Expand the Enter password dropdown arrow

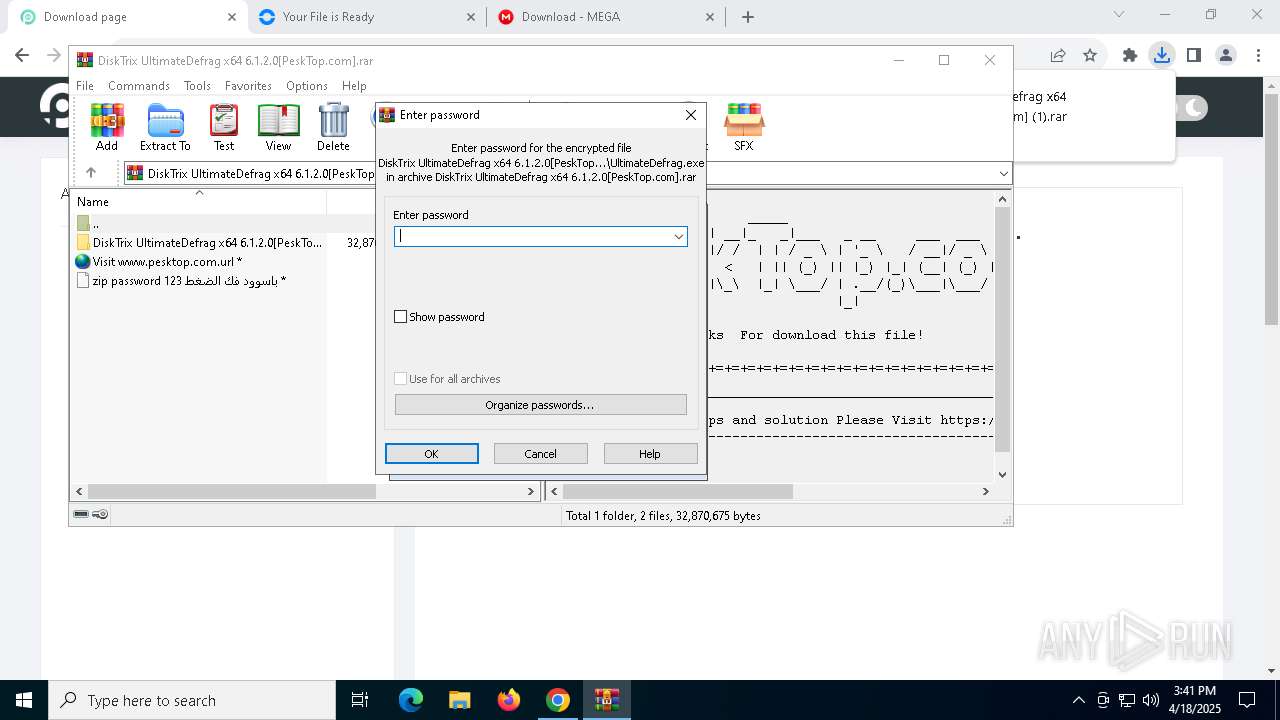point(679,237)
